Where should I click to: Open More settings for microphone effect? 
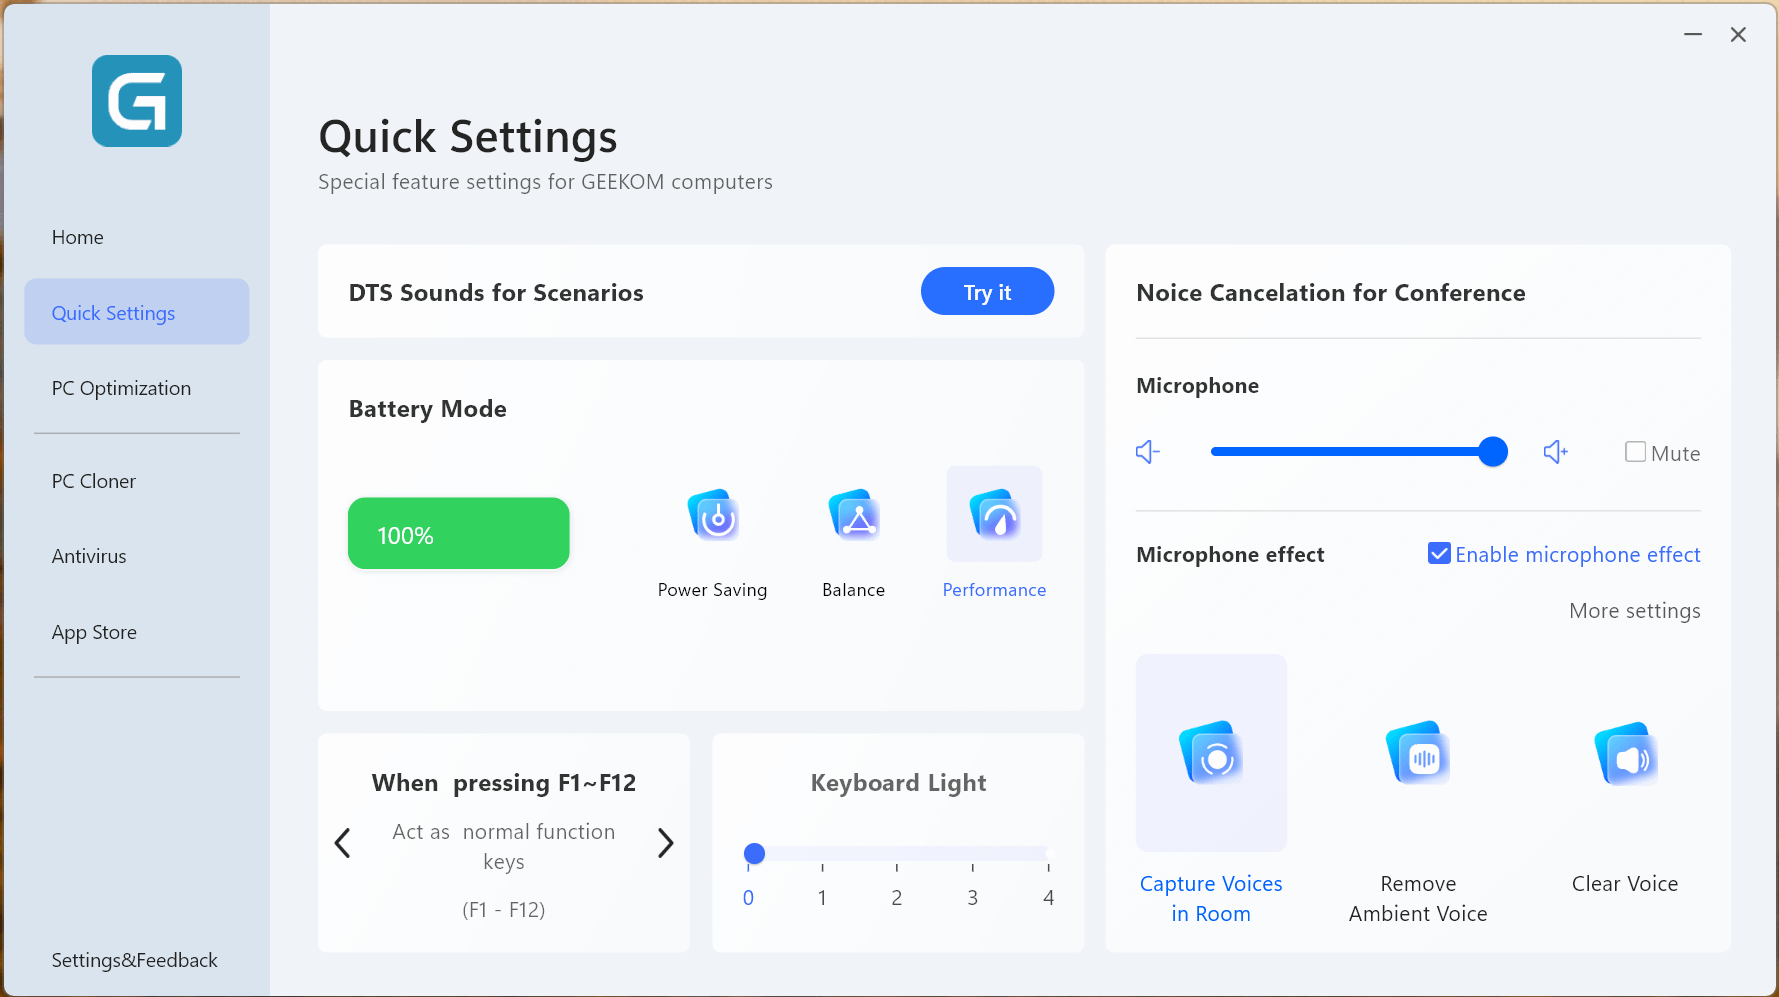1634,610
